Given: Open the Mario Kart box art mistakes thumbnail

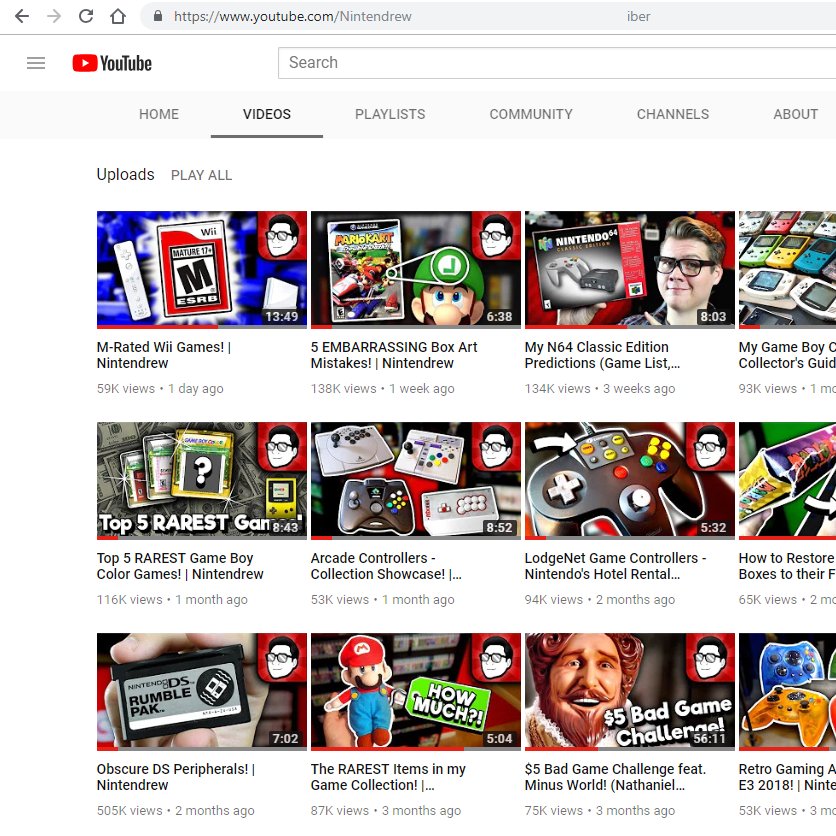Looking at the screenshot, I should click(x=416, y=270).
